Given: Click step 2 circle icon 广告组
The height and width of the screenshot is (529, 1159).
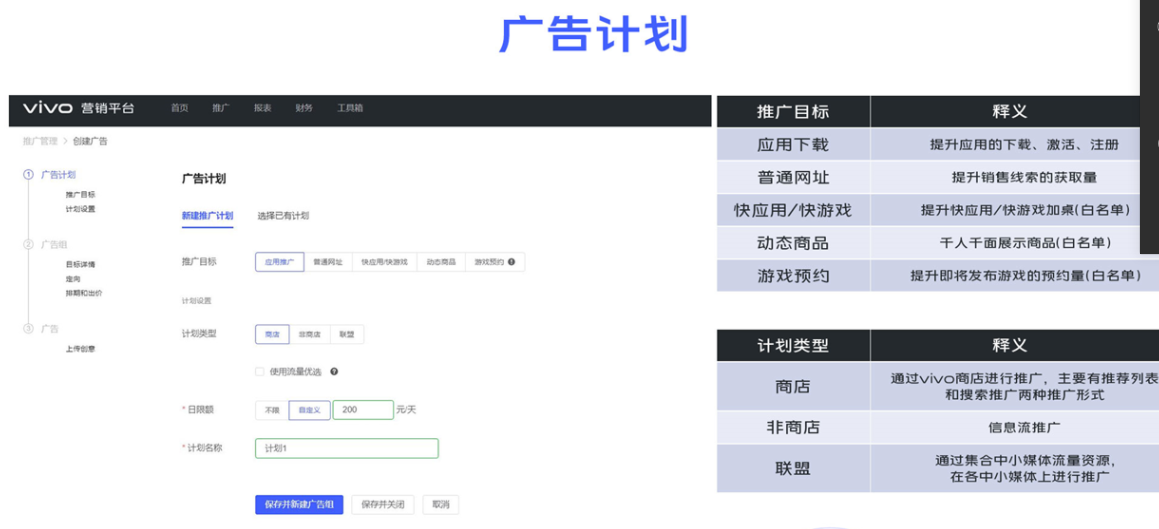Looking at the screenshot, I should pyautogui.click(x=28, y=244).
